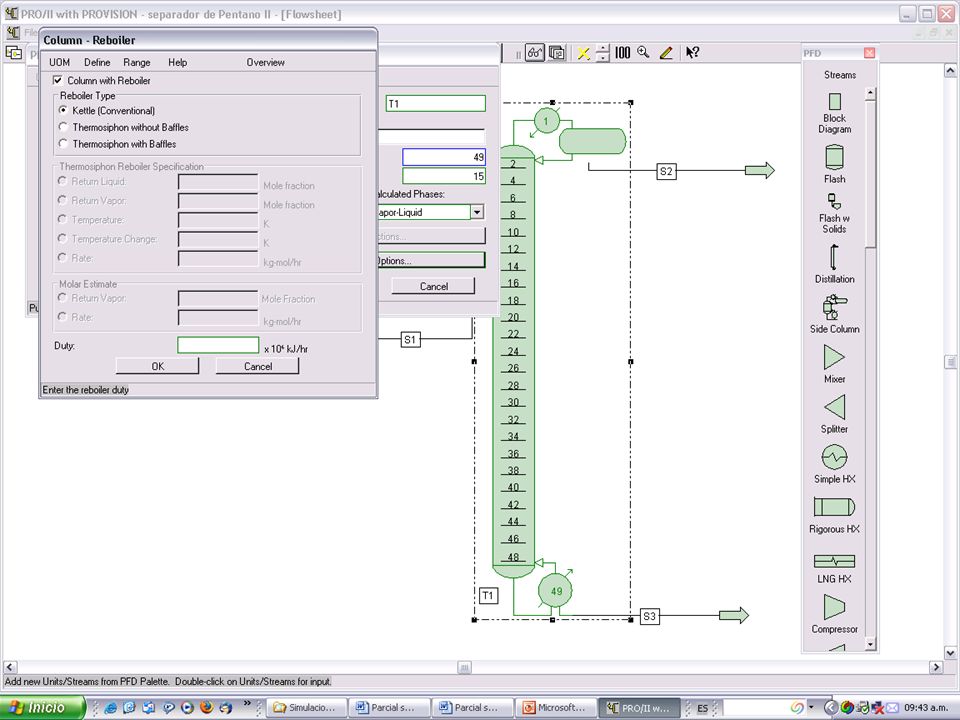960x720 pixels.
Task: Click the S2 stream label
Action: coord(666,171)
